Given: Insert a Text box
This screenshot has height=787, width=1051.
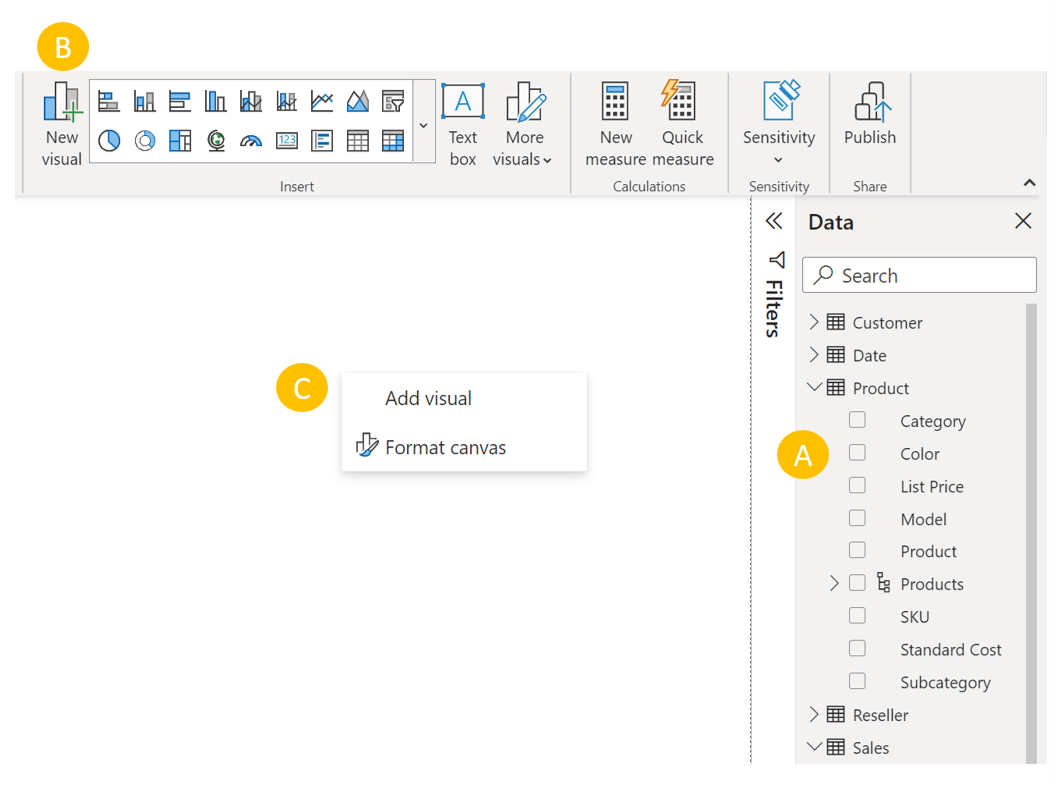Looking at the screenshot, I should pos(462,123).
